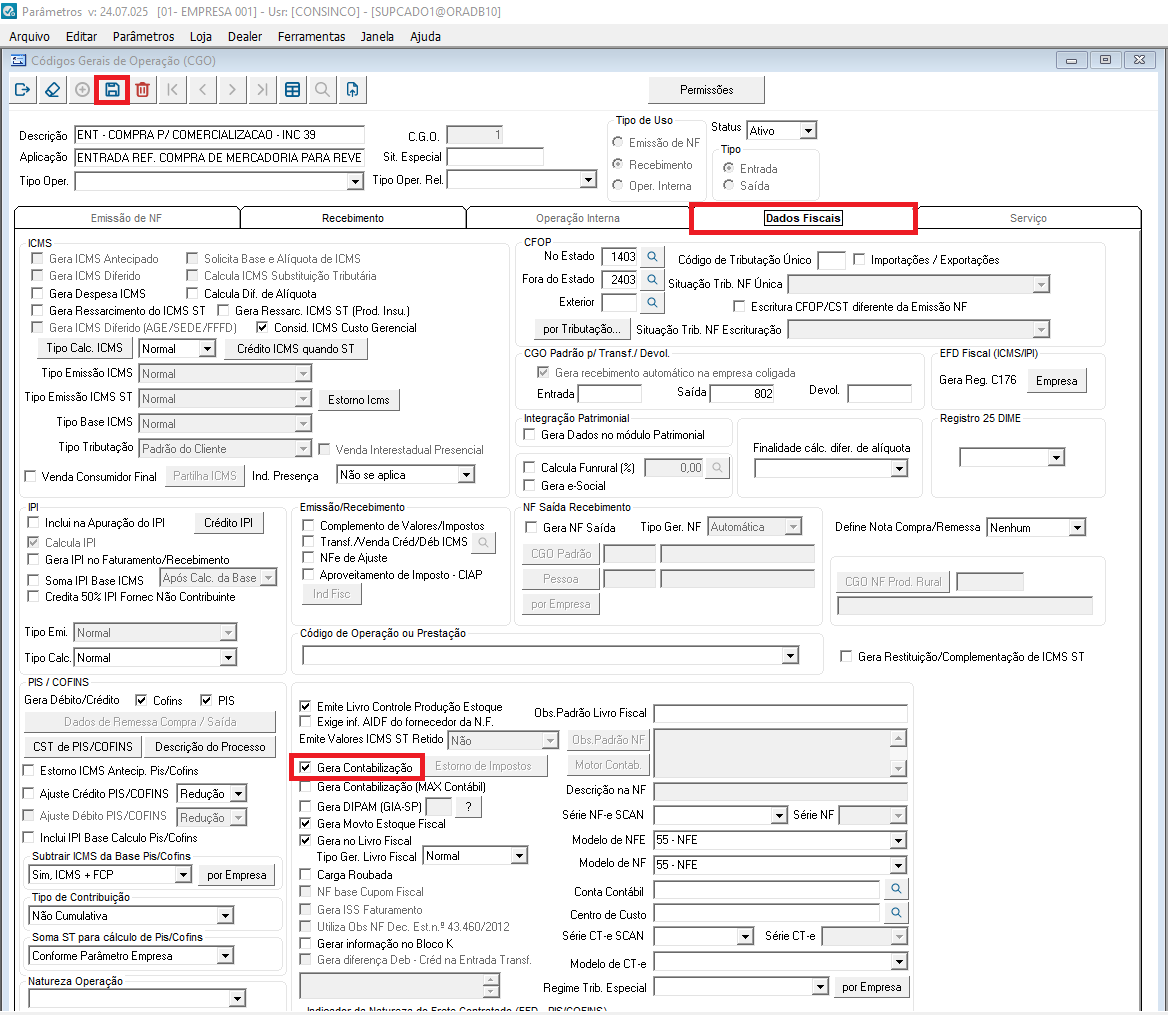Click the application icon in title bar

point(8,11)
